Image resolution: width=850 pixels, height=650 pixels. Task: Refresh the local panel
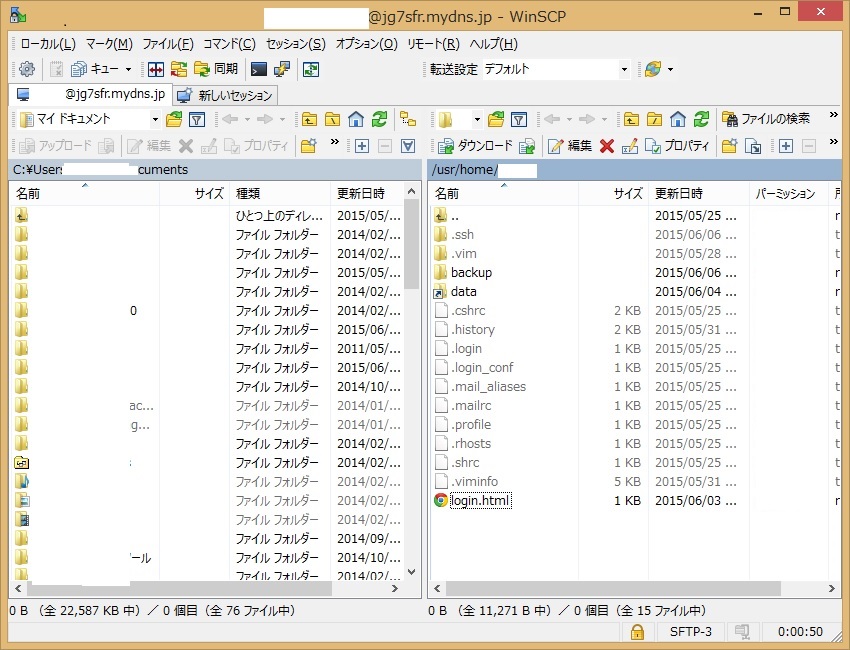click(379, 119)
